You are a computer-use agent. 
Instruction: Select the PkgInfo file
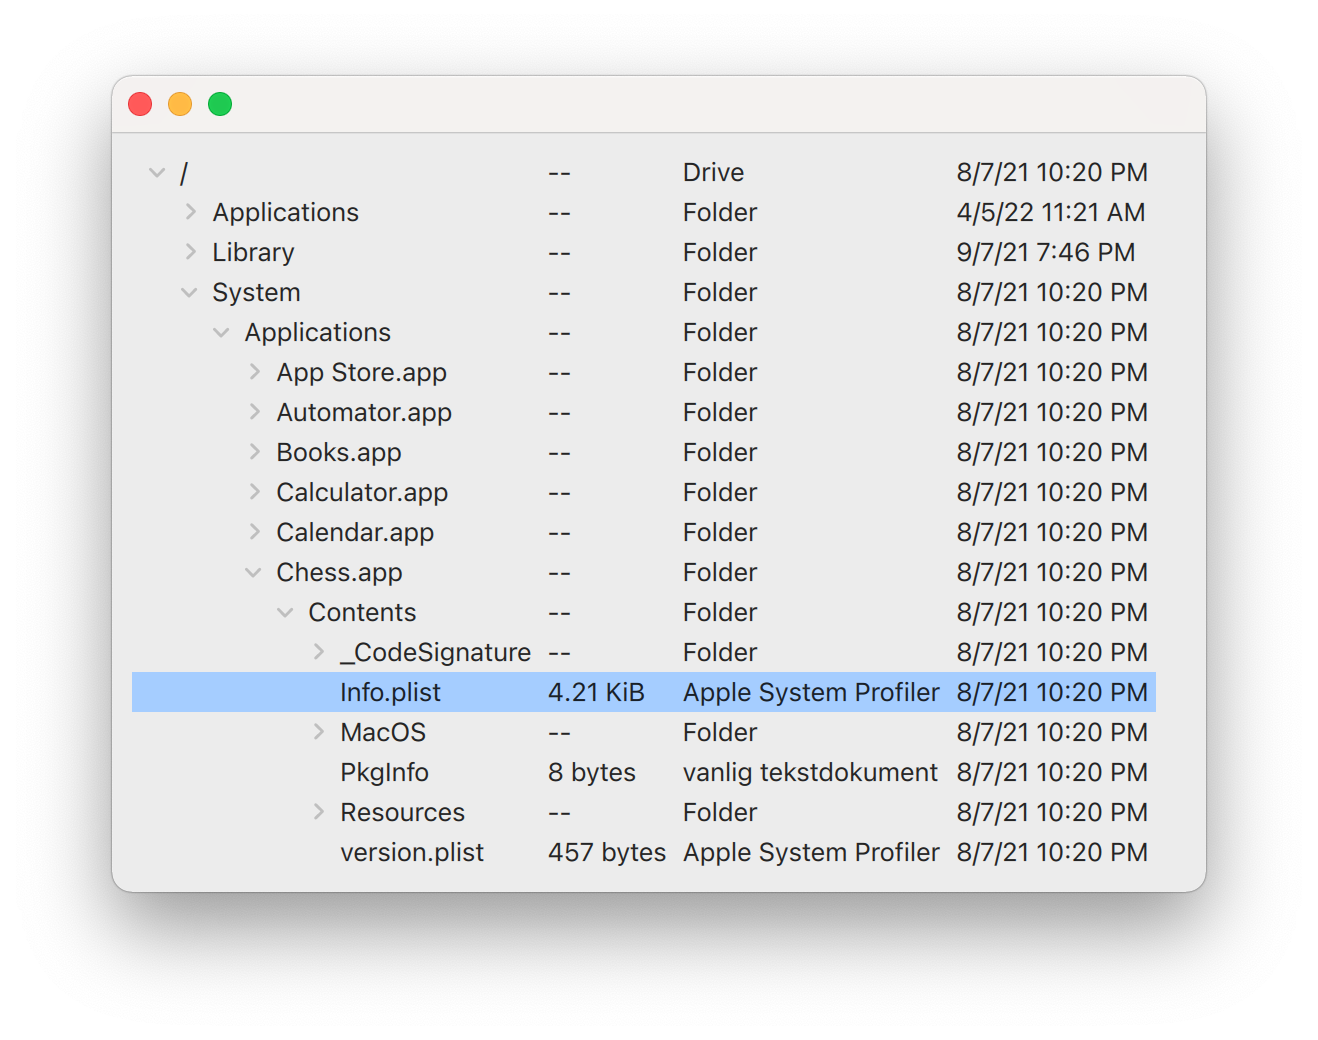point(384,772)
